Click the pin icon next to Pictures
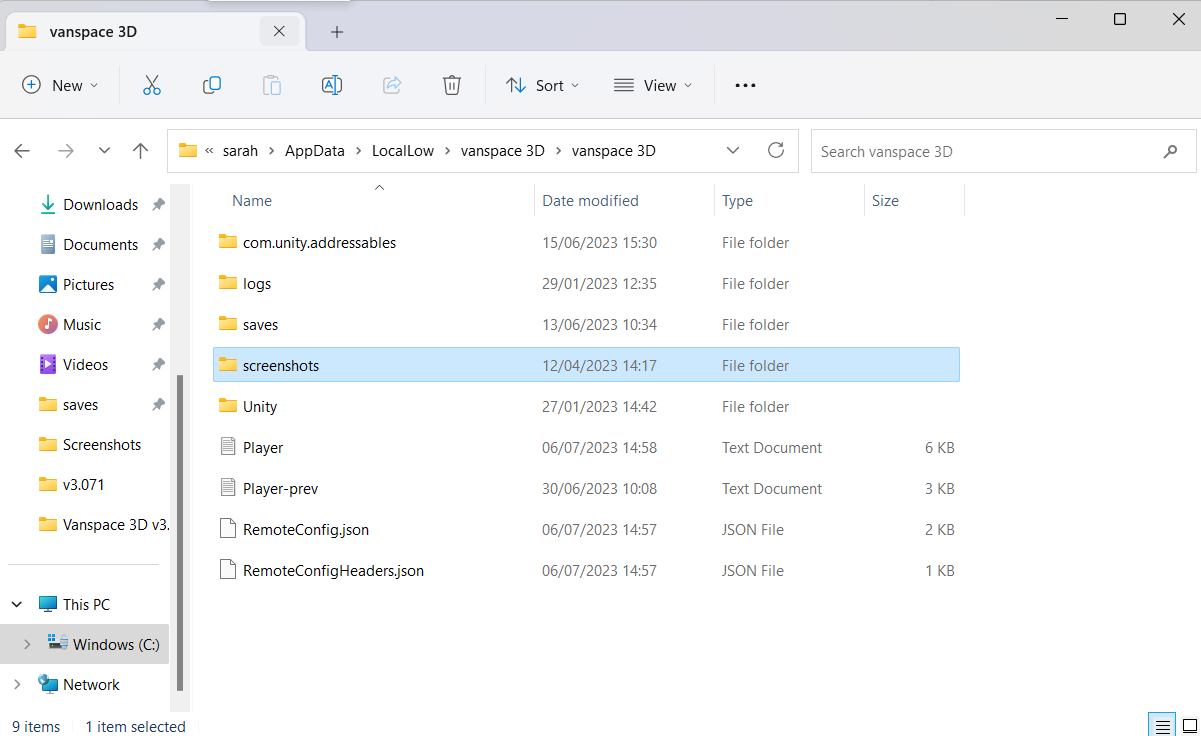The width and height of the screenshot is (1201, 736). click(x=158, y=284)
